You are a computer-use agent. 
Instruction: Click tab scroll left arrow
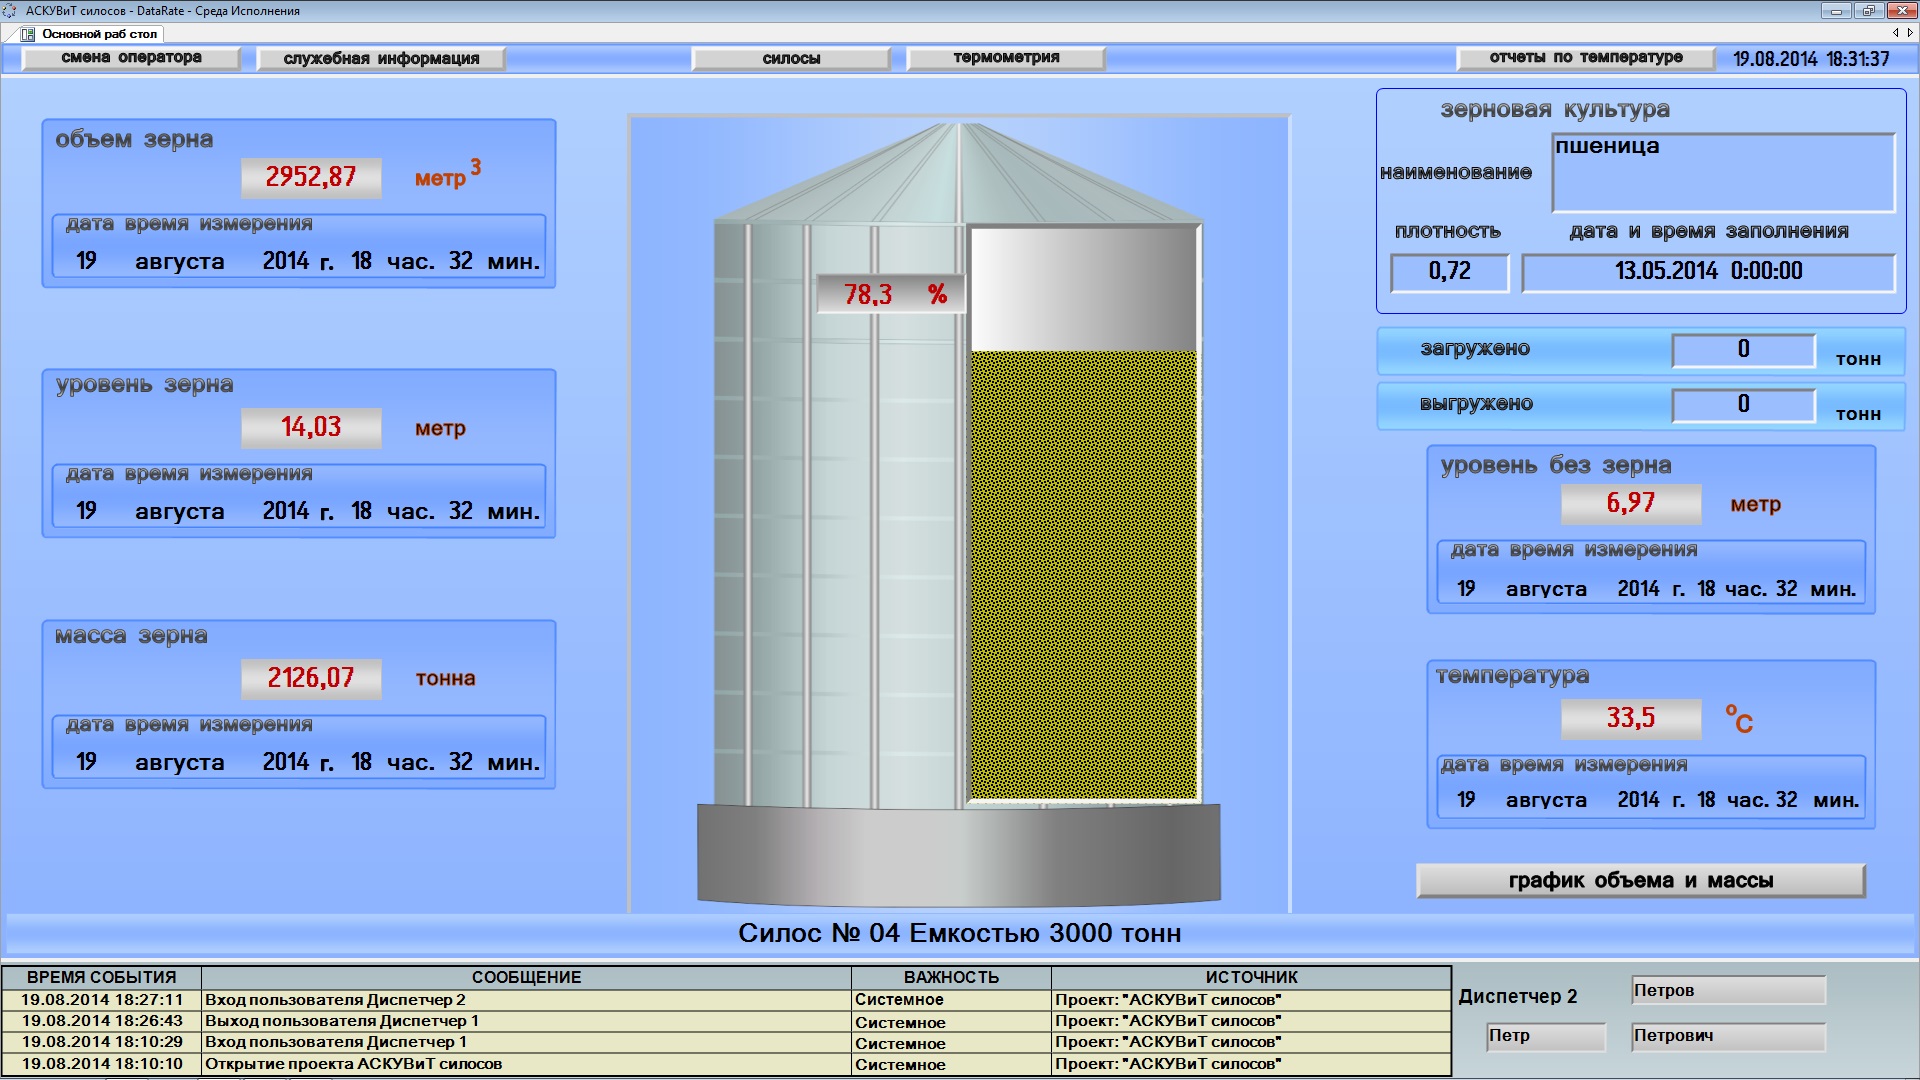1895,33
